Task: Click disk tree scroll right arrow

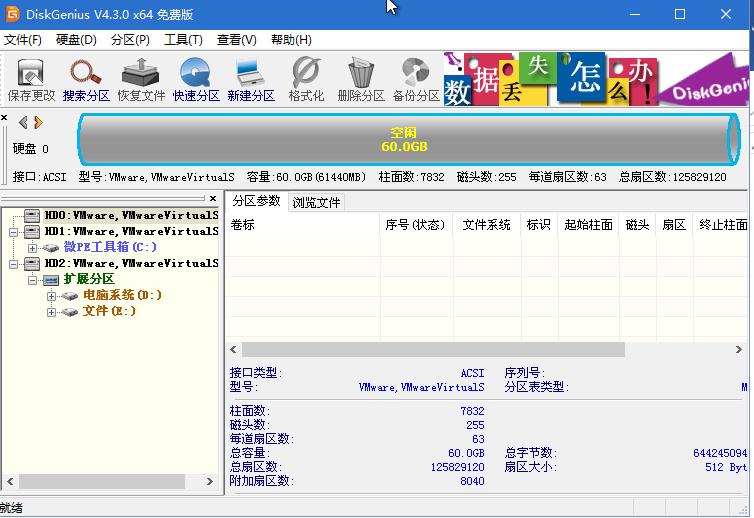Action: coord(210,481)
